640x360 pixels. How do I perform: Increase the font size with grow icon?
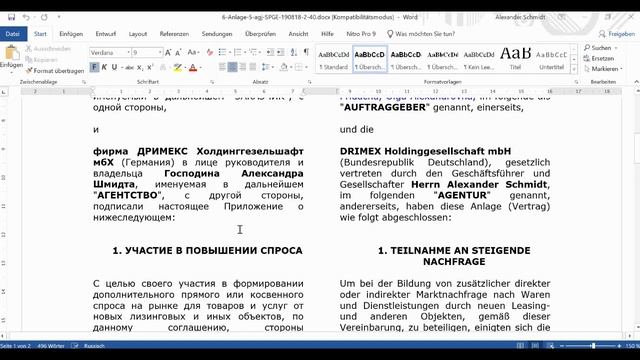(x=168, y=53)
